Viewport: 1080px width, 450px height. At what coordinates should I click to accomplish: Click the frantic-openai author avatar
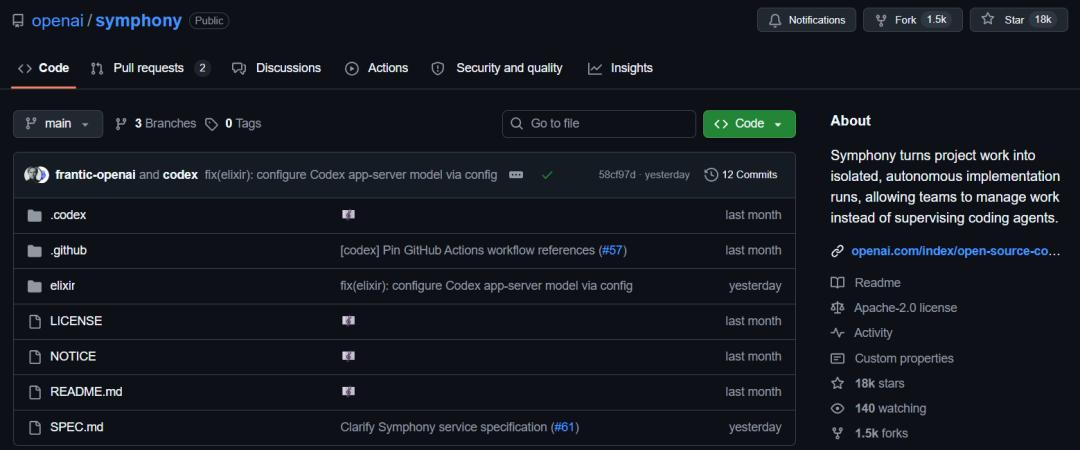click(x=32, y=175)
